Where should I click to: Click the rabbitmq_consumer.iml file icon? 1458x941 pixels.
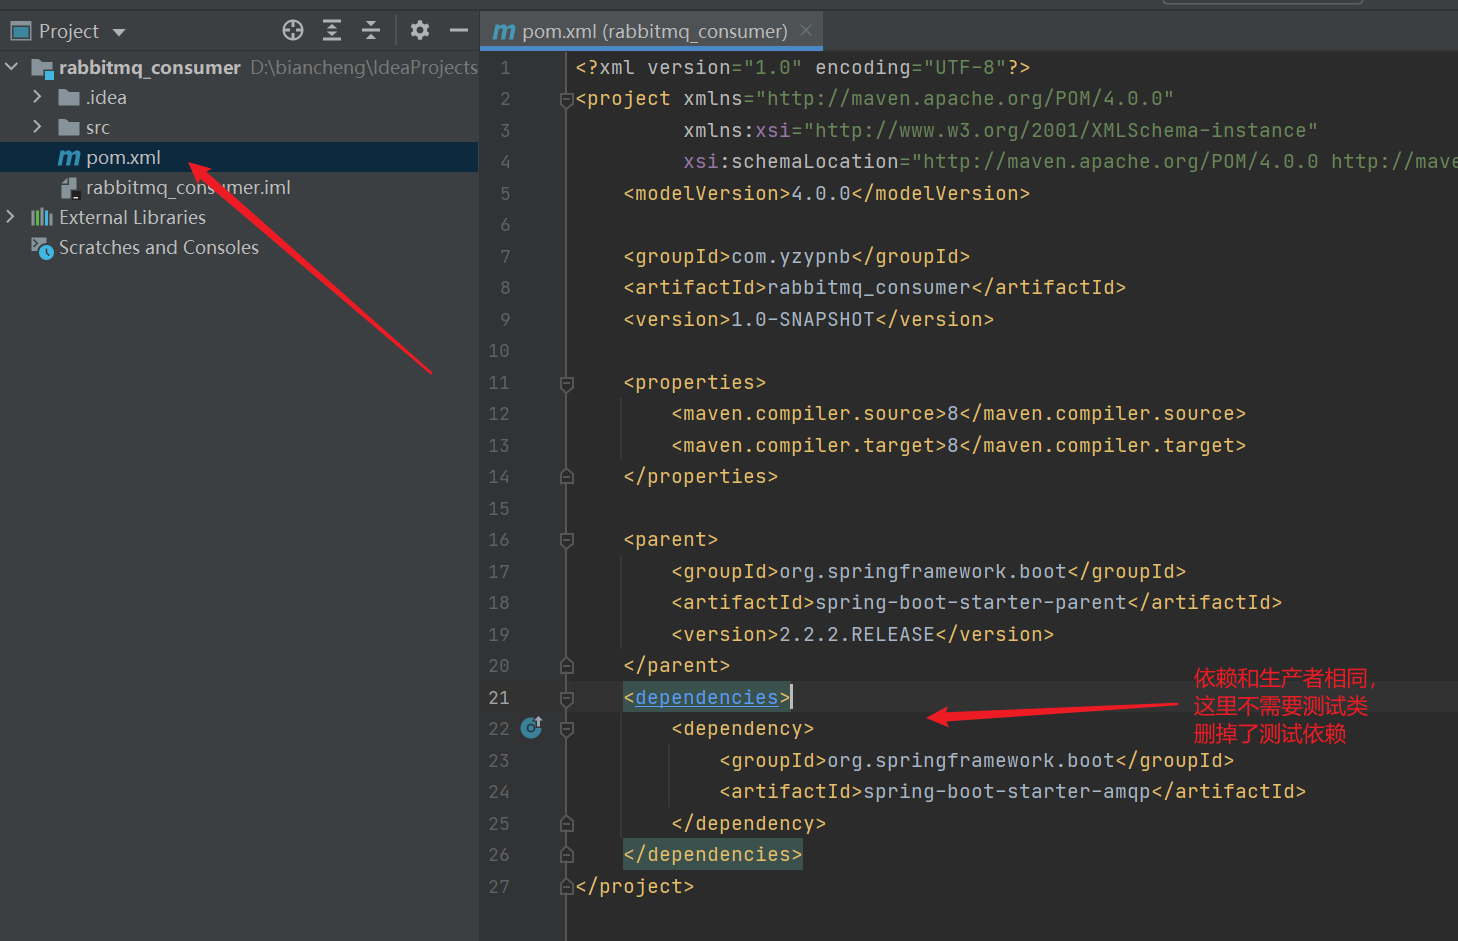click(x=70, y=187)
